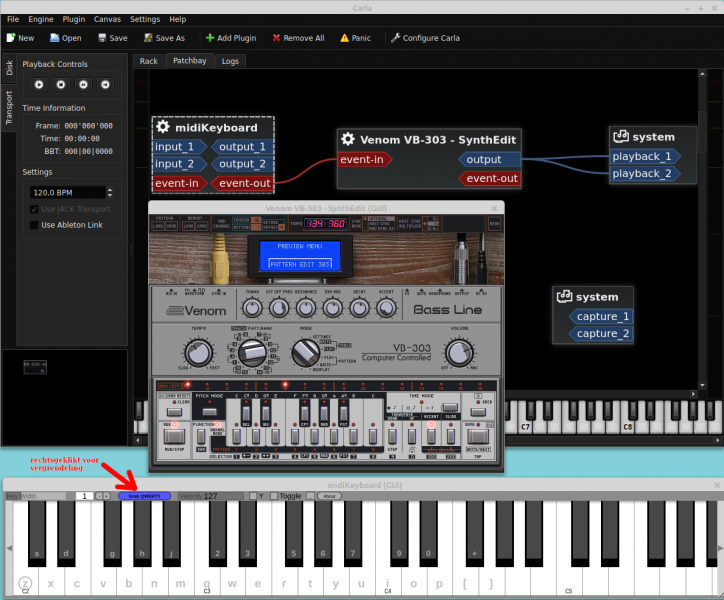Click the Mode selector knob
The height and width of the screenshot is (600, 724).
pyautogui.click(x=306, y=353)
